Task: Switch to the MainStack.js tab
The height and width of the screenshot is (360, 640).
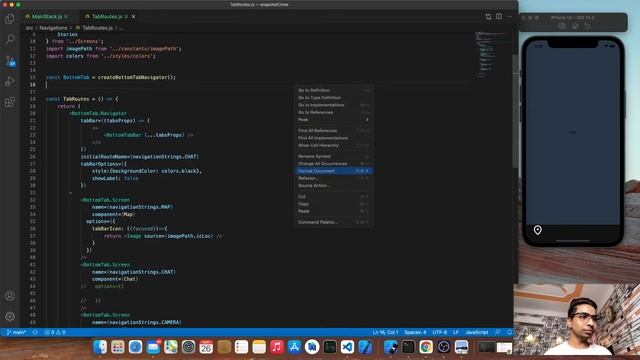Action: coord(47,16)
